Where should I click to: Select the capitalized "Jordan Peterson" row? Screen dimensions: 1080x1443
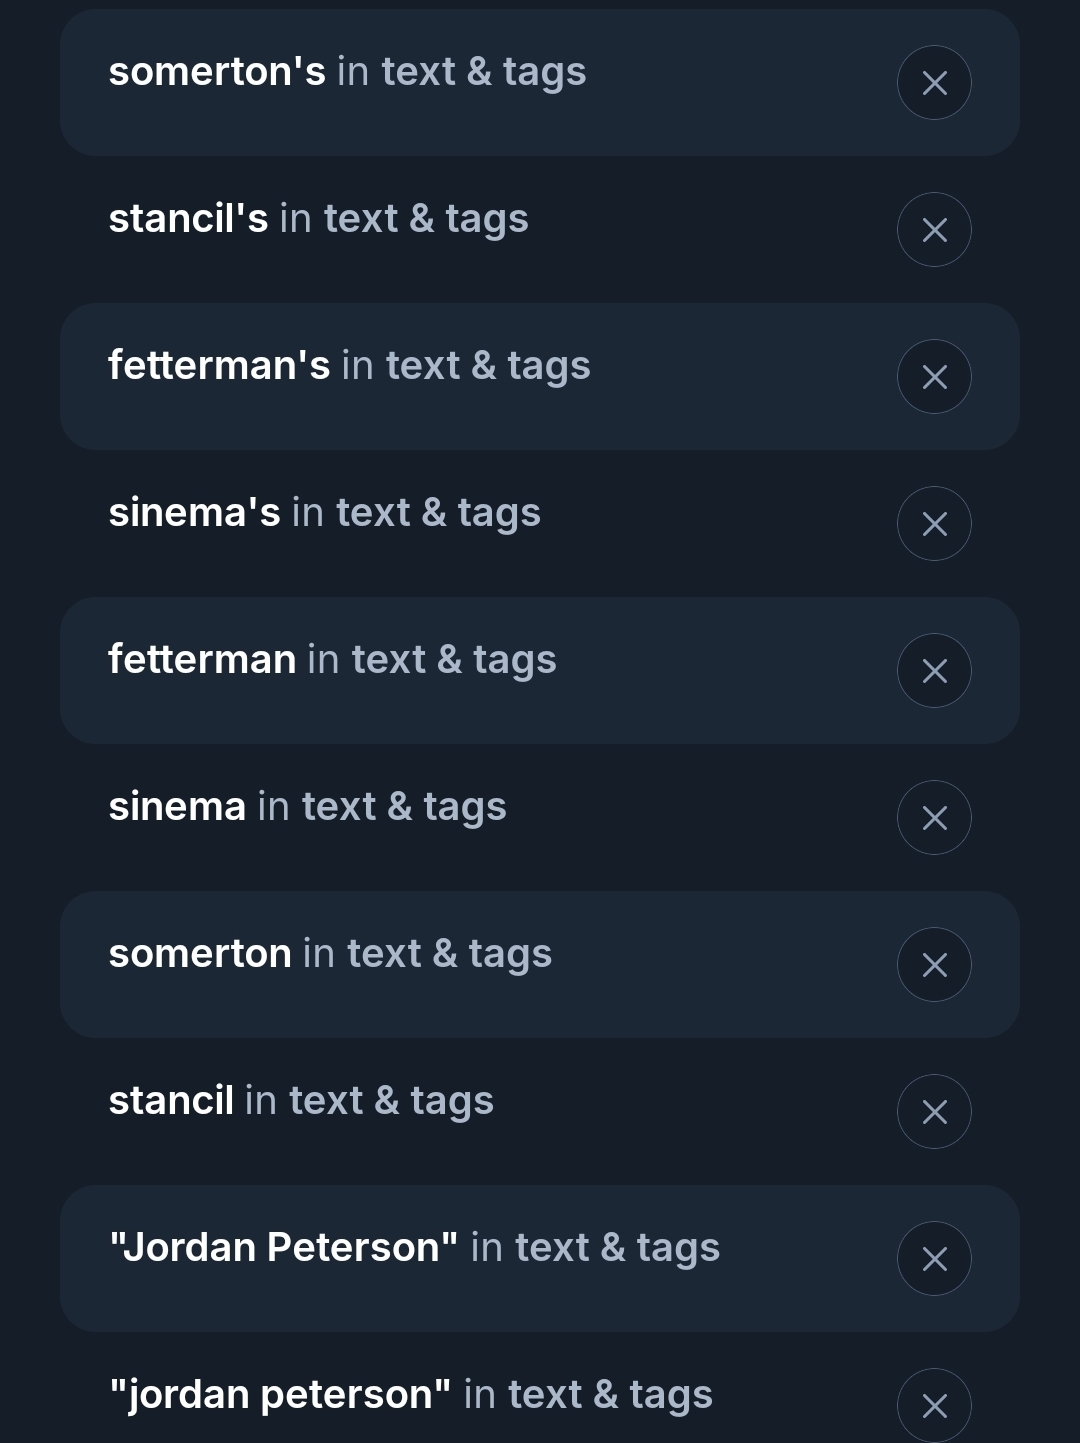(x=414, y=1248)
